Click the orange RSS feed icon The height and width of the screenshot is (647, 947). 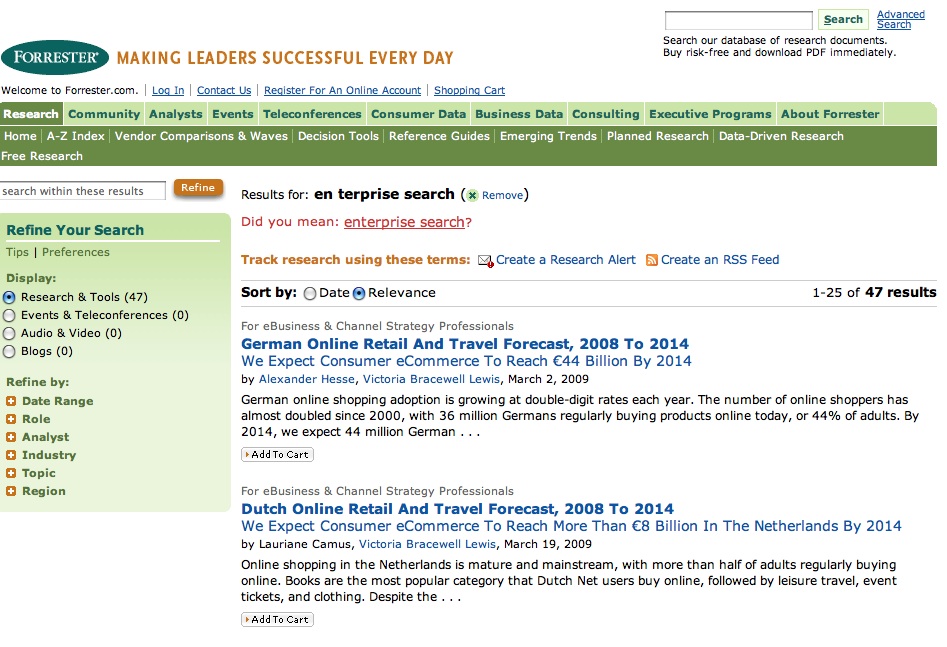[652, 260]
